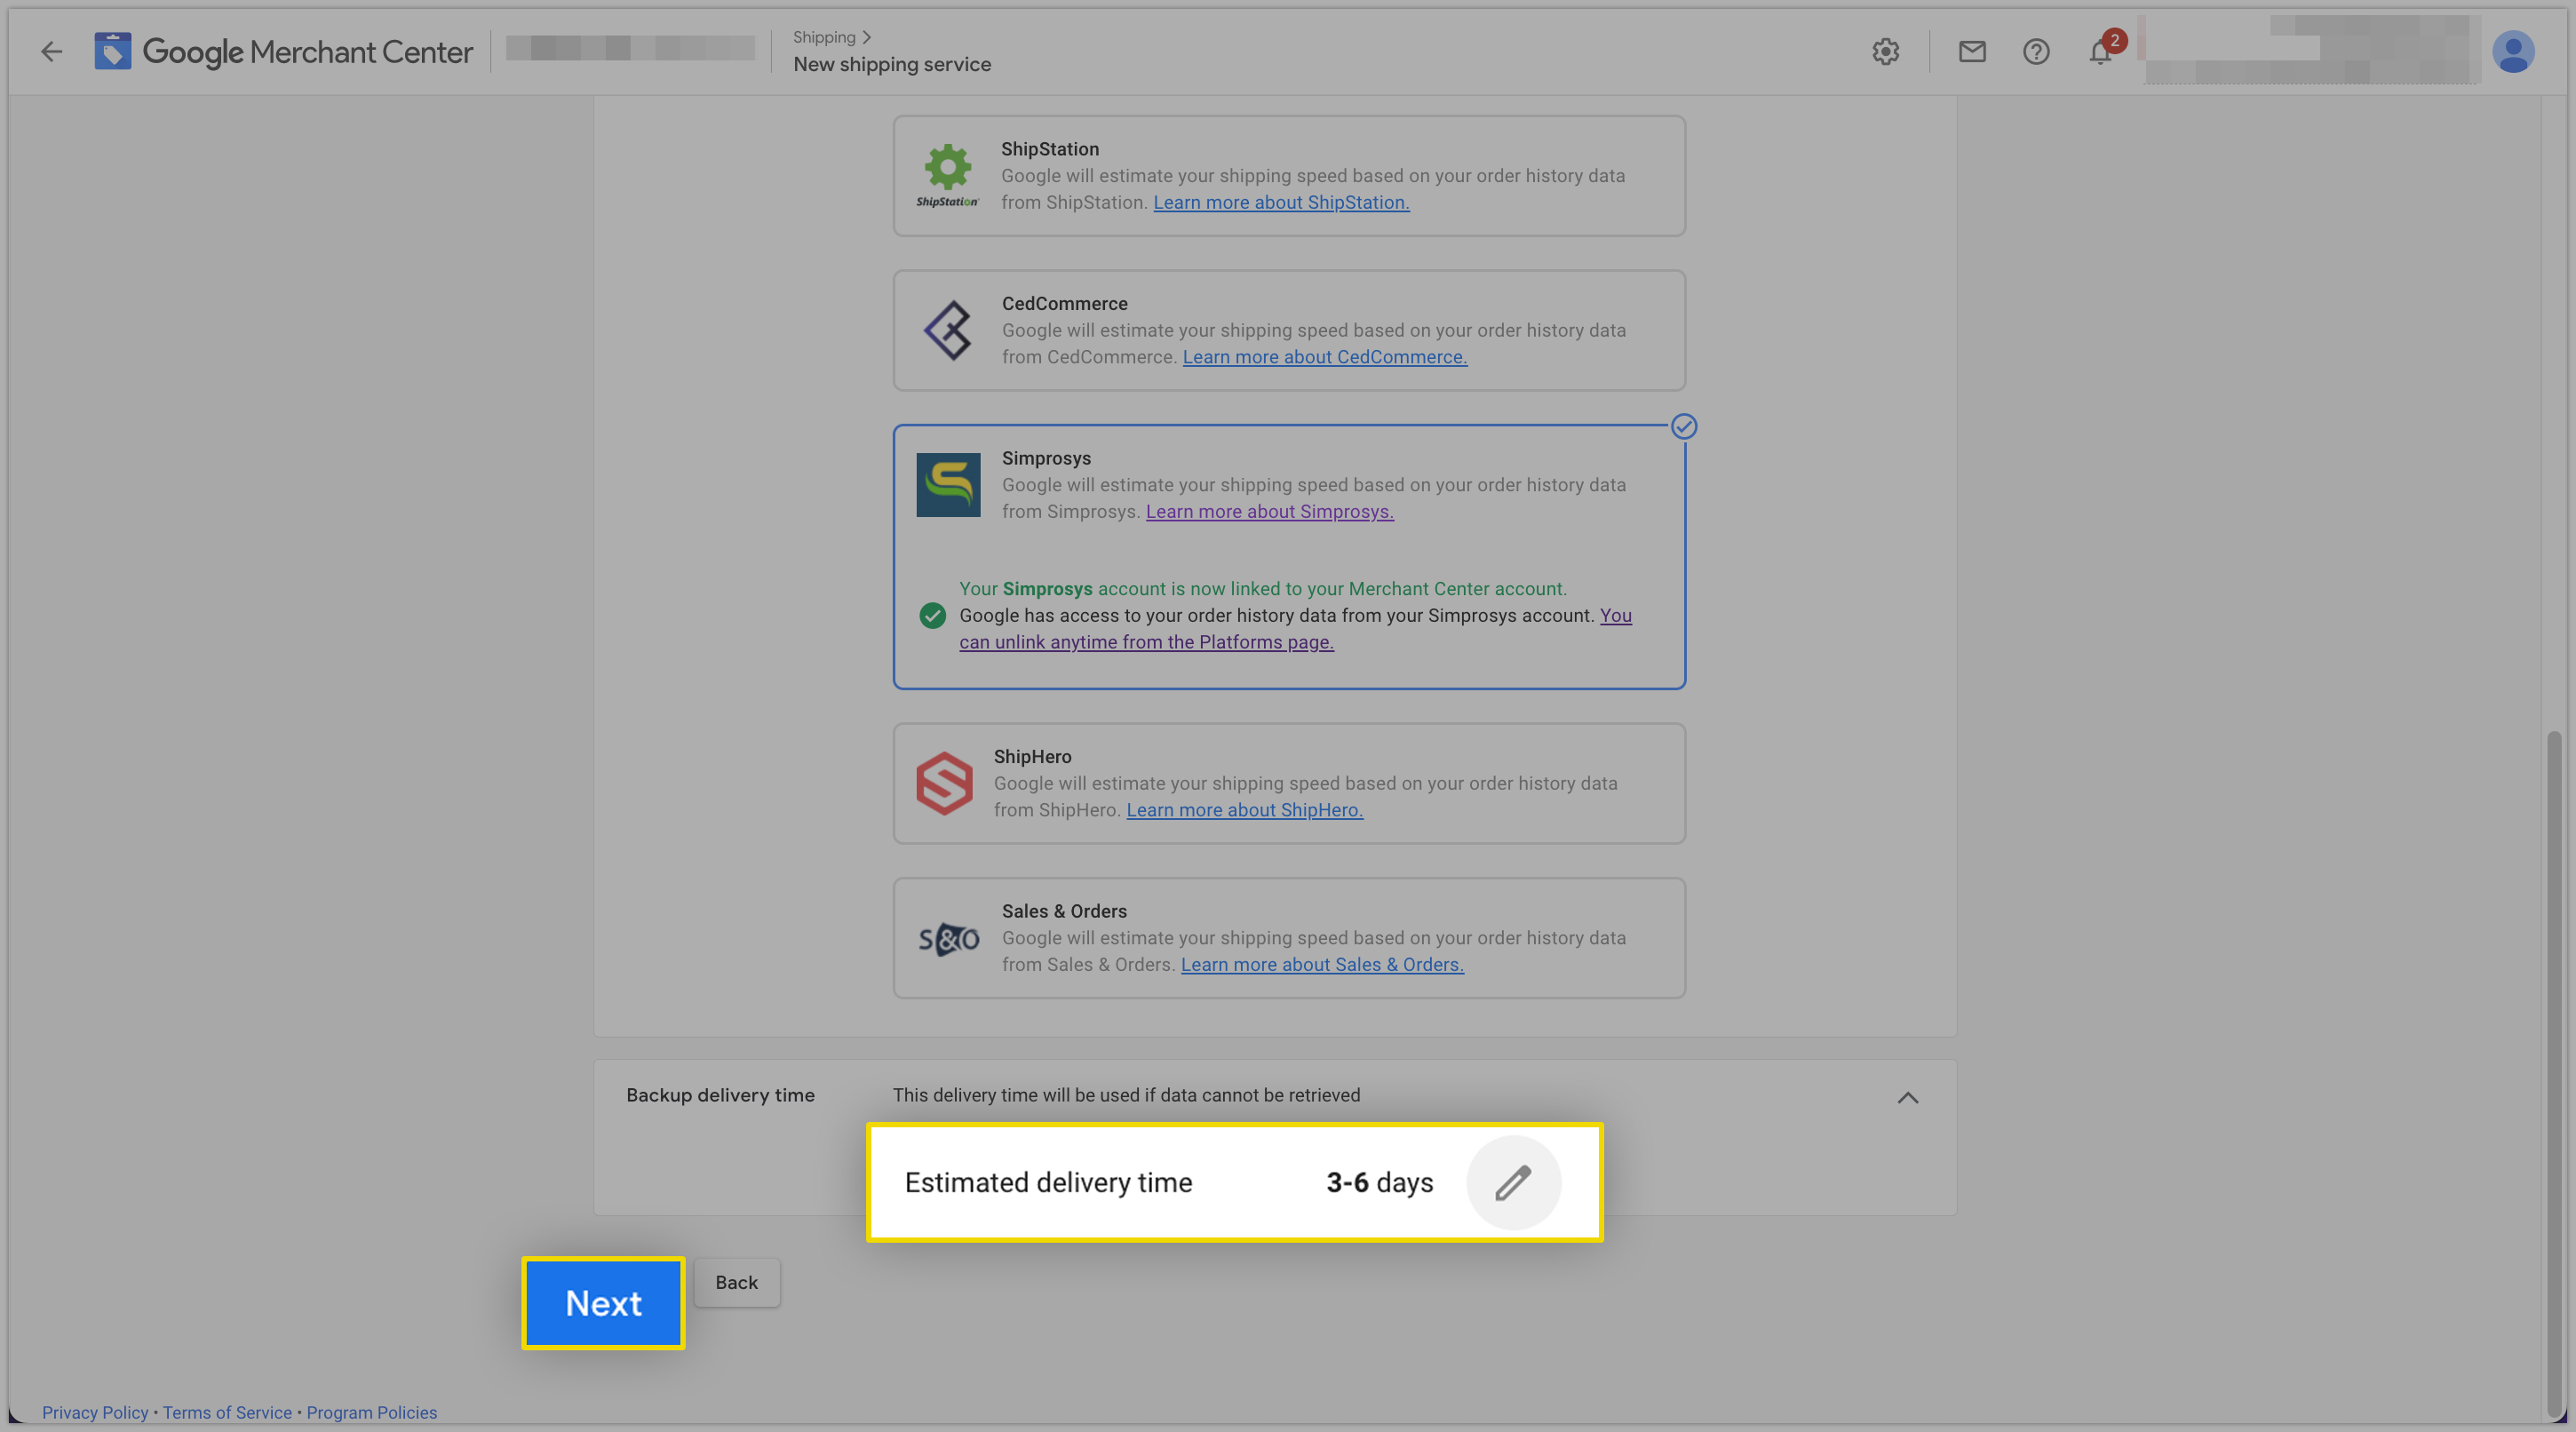The width and height of the screenshot is (2576, 1432).
Task: Open the Terms of Service link
Action: pos(227,1412)
